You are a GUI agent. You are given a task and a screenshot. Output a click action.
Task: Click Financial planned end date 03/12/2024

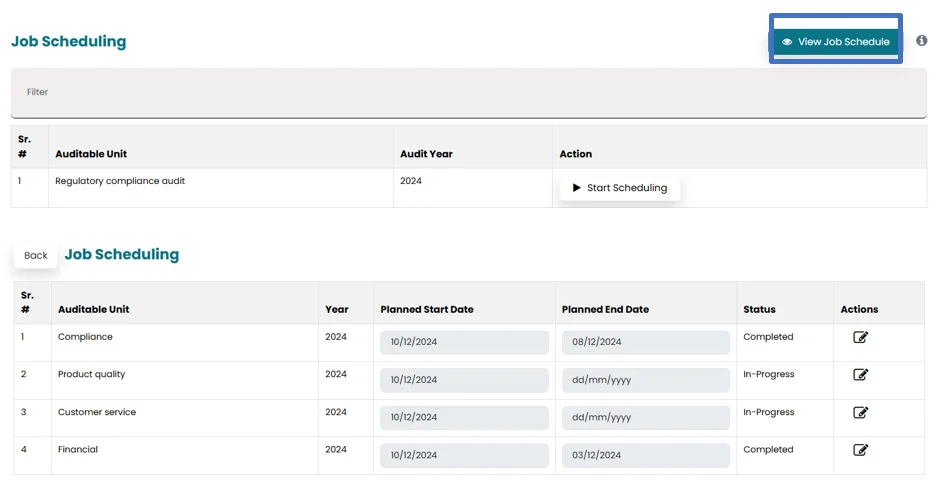point(645,455)
